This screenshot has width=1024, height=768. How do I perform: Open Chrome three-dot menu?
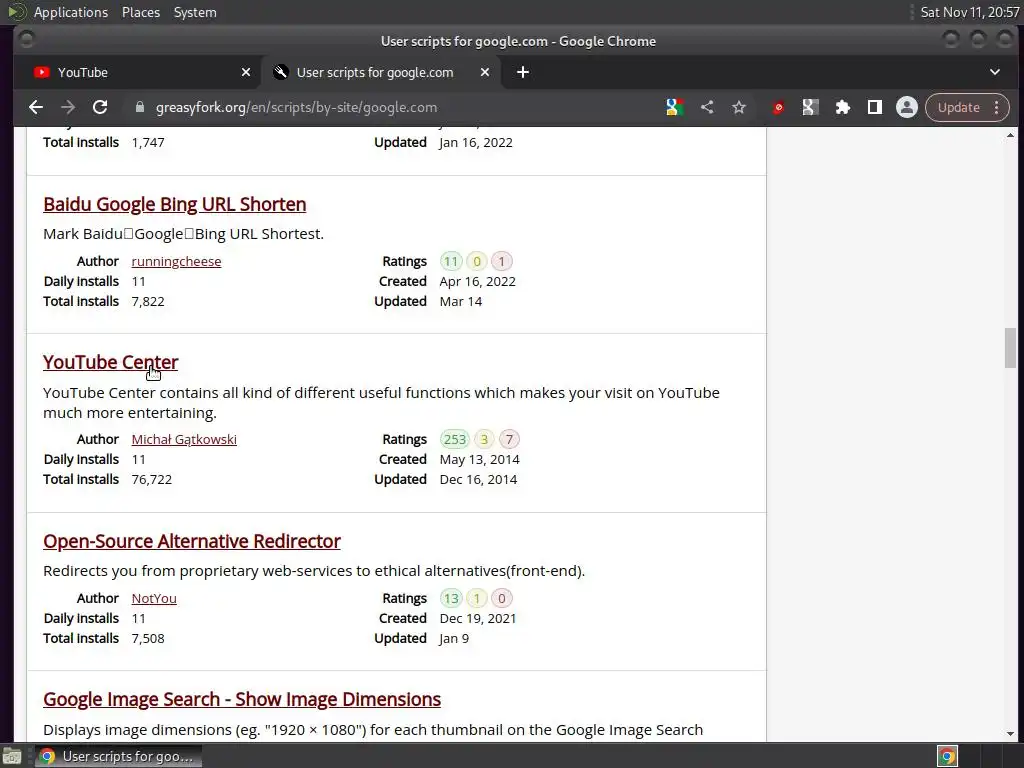coord(997,107)
